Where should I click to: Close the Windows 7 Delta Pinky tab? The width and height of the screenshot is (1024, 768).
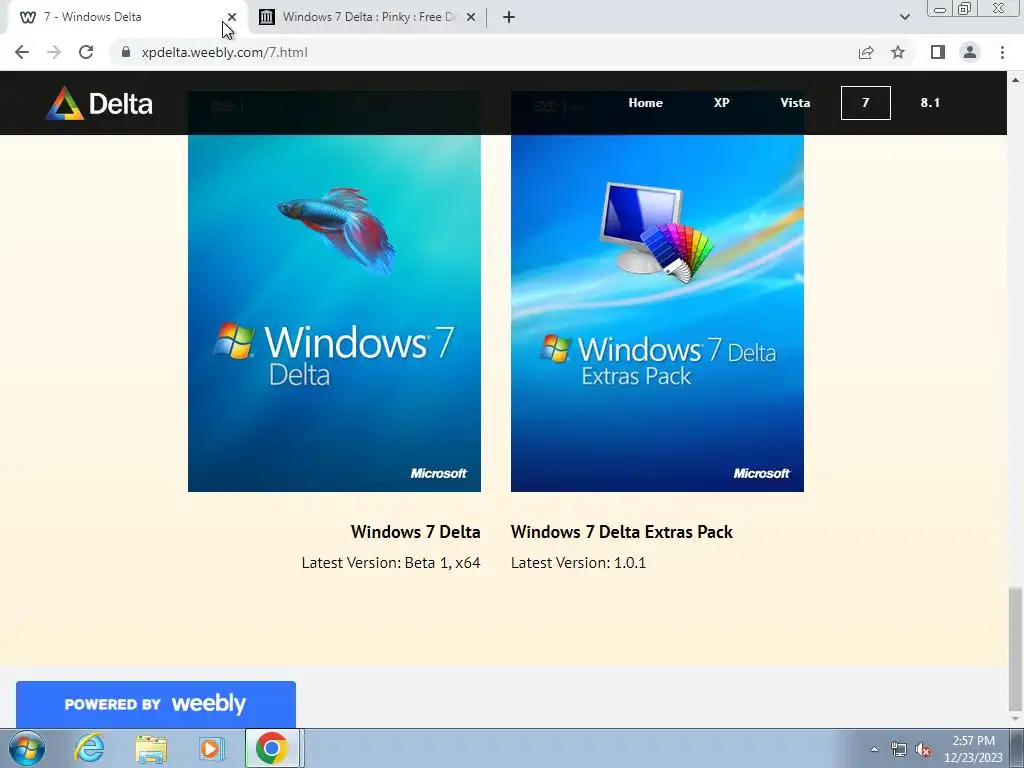tap(471, 17)
